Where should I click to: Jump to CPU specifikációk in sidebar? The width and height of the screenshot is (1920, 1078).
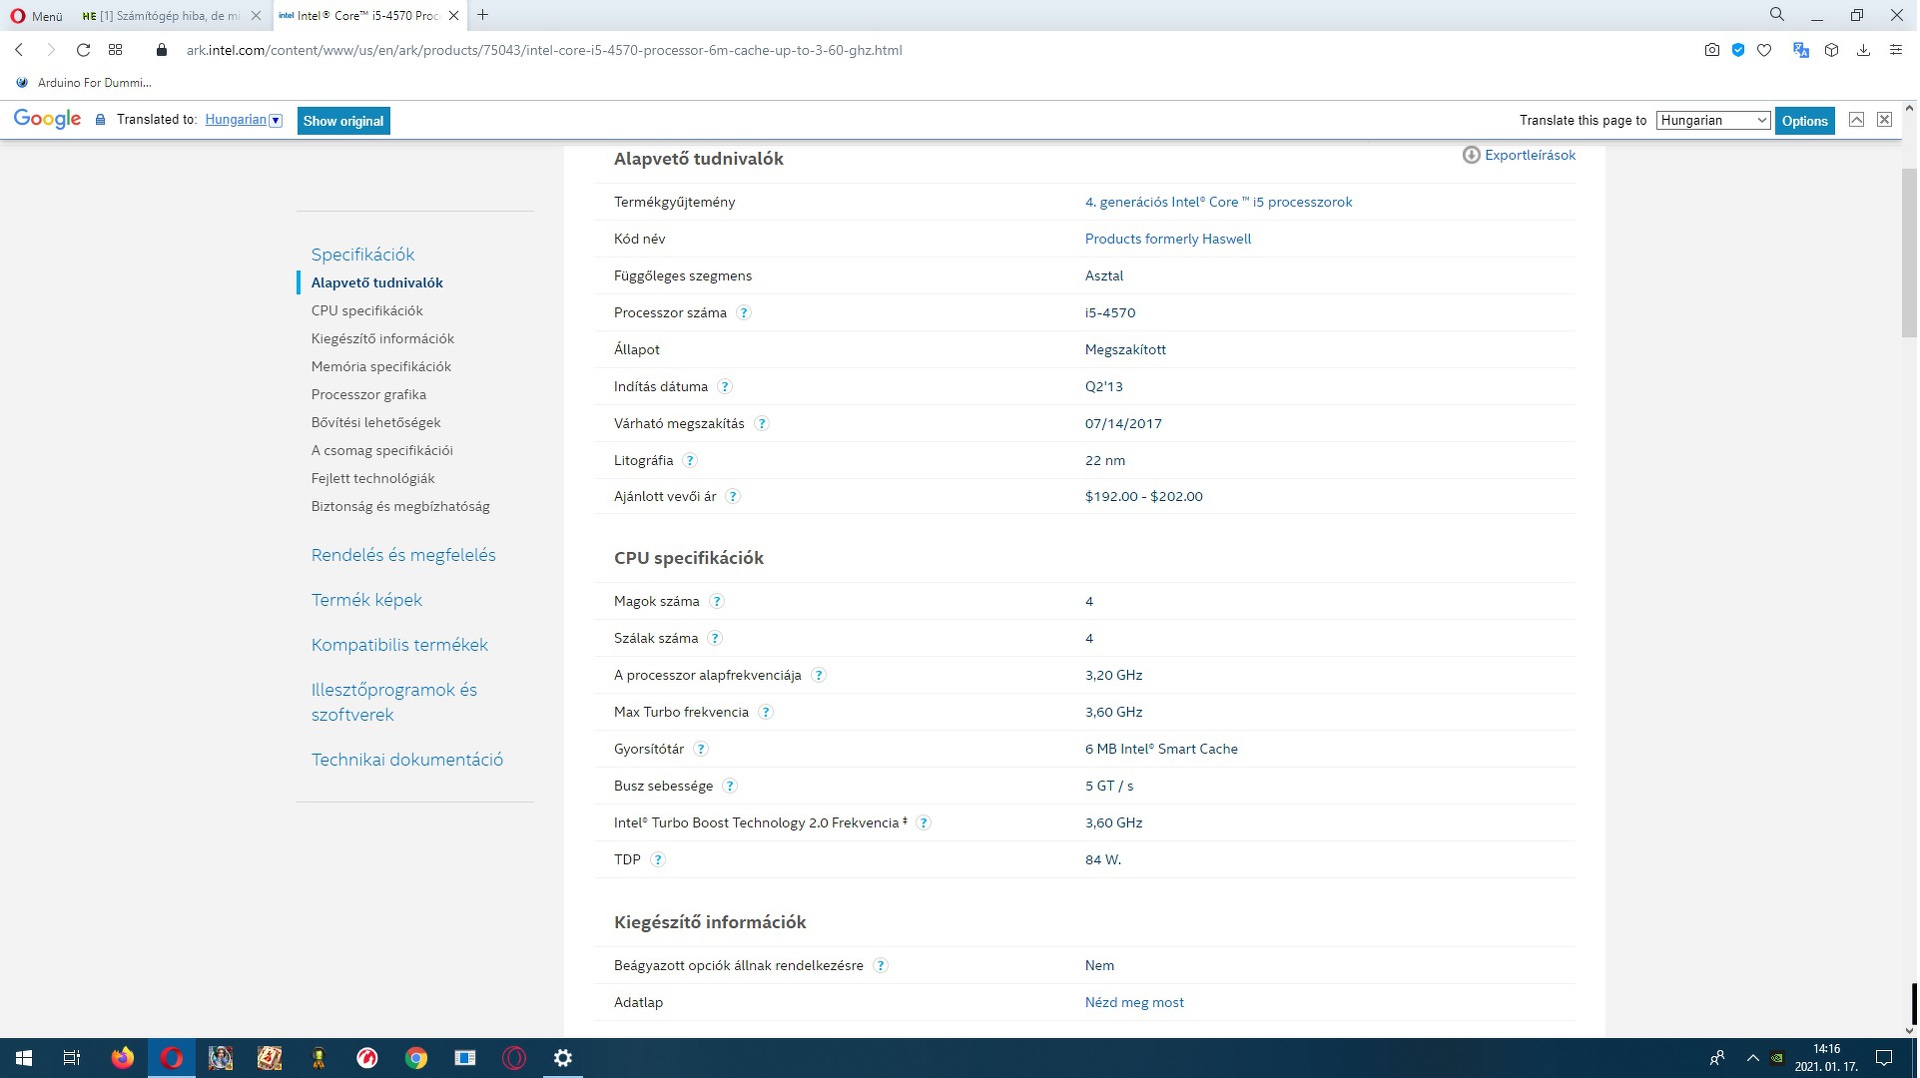[x=367, y=311]
